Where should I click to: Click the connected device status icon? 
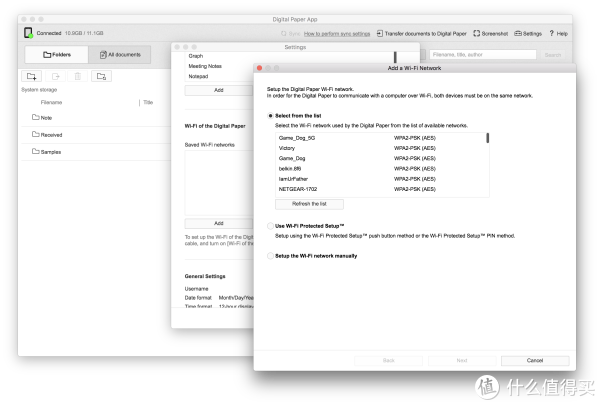[x=28, y=33]
